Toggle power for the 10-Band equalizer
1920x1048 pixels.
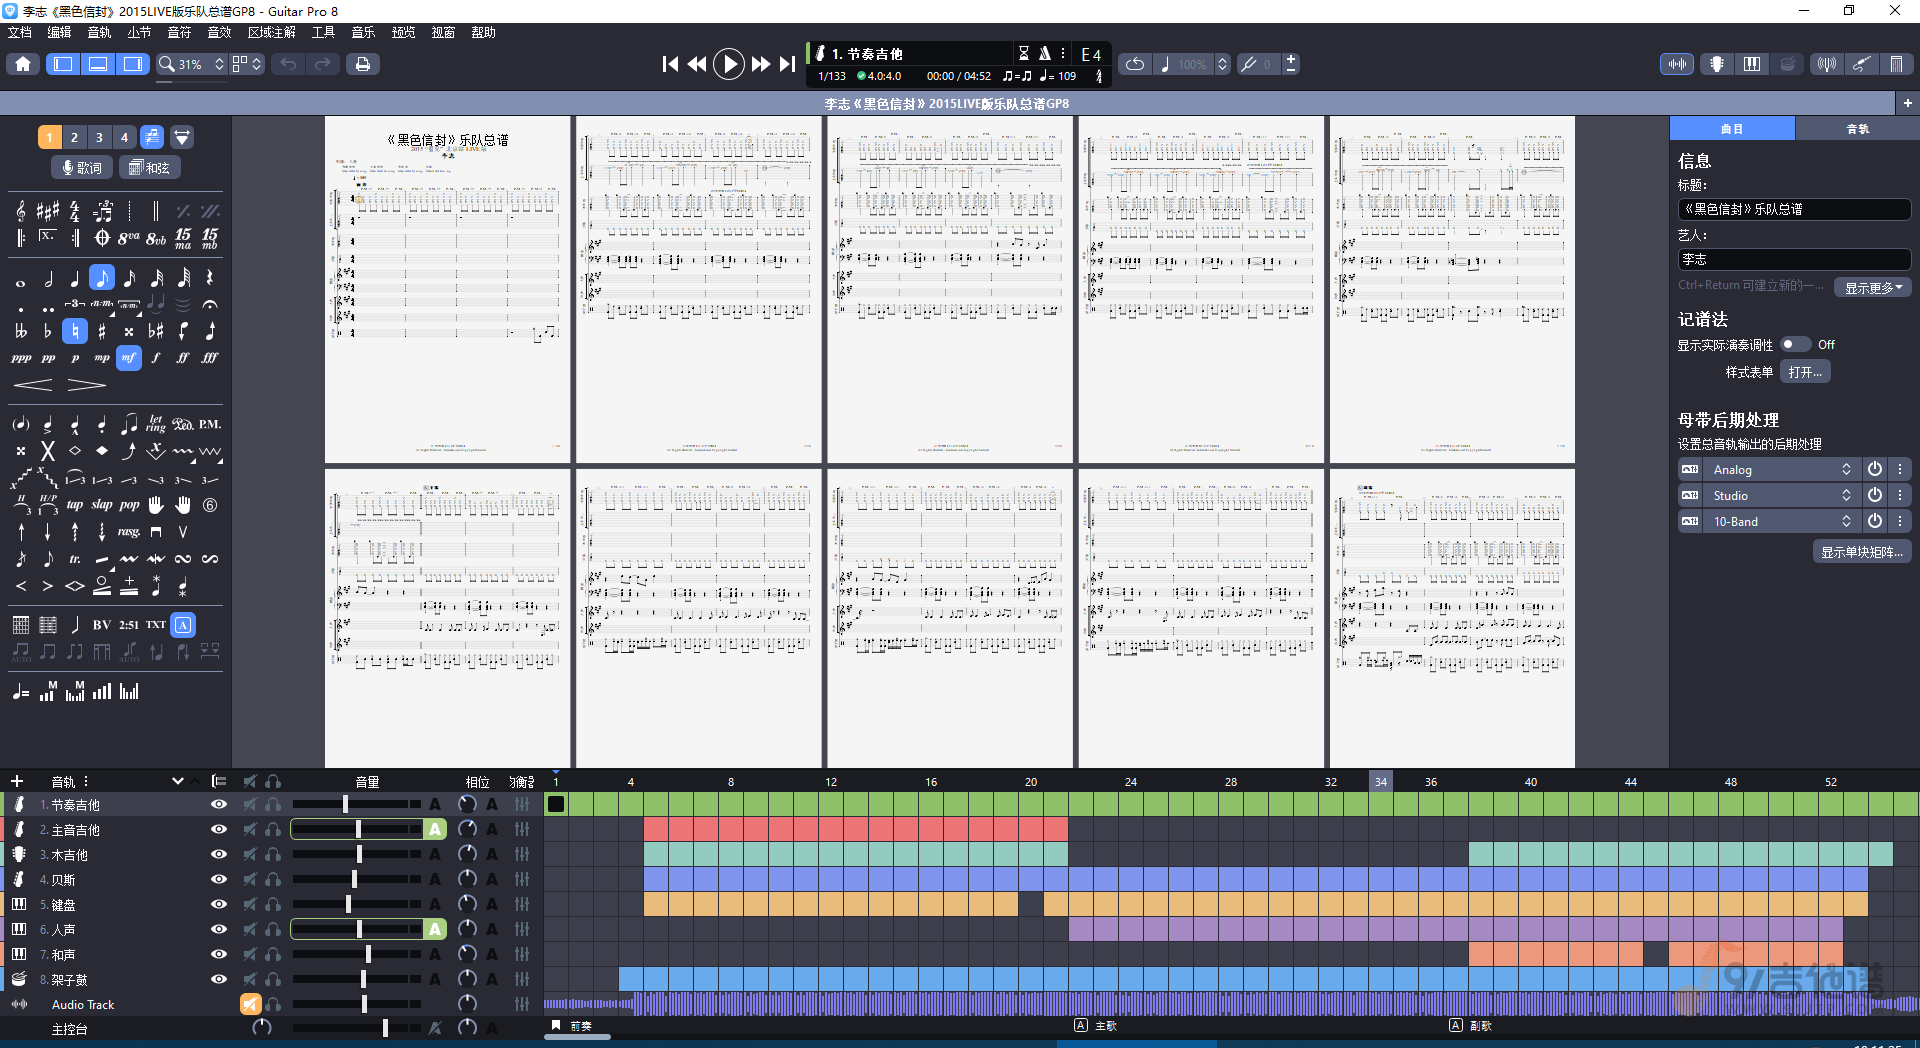(x=1875, y=521)
